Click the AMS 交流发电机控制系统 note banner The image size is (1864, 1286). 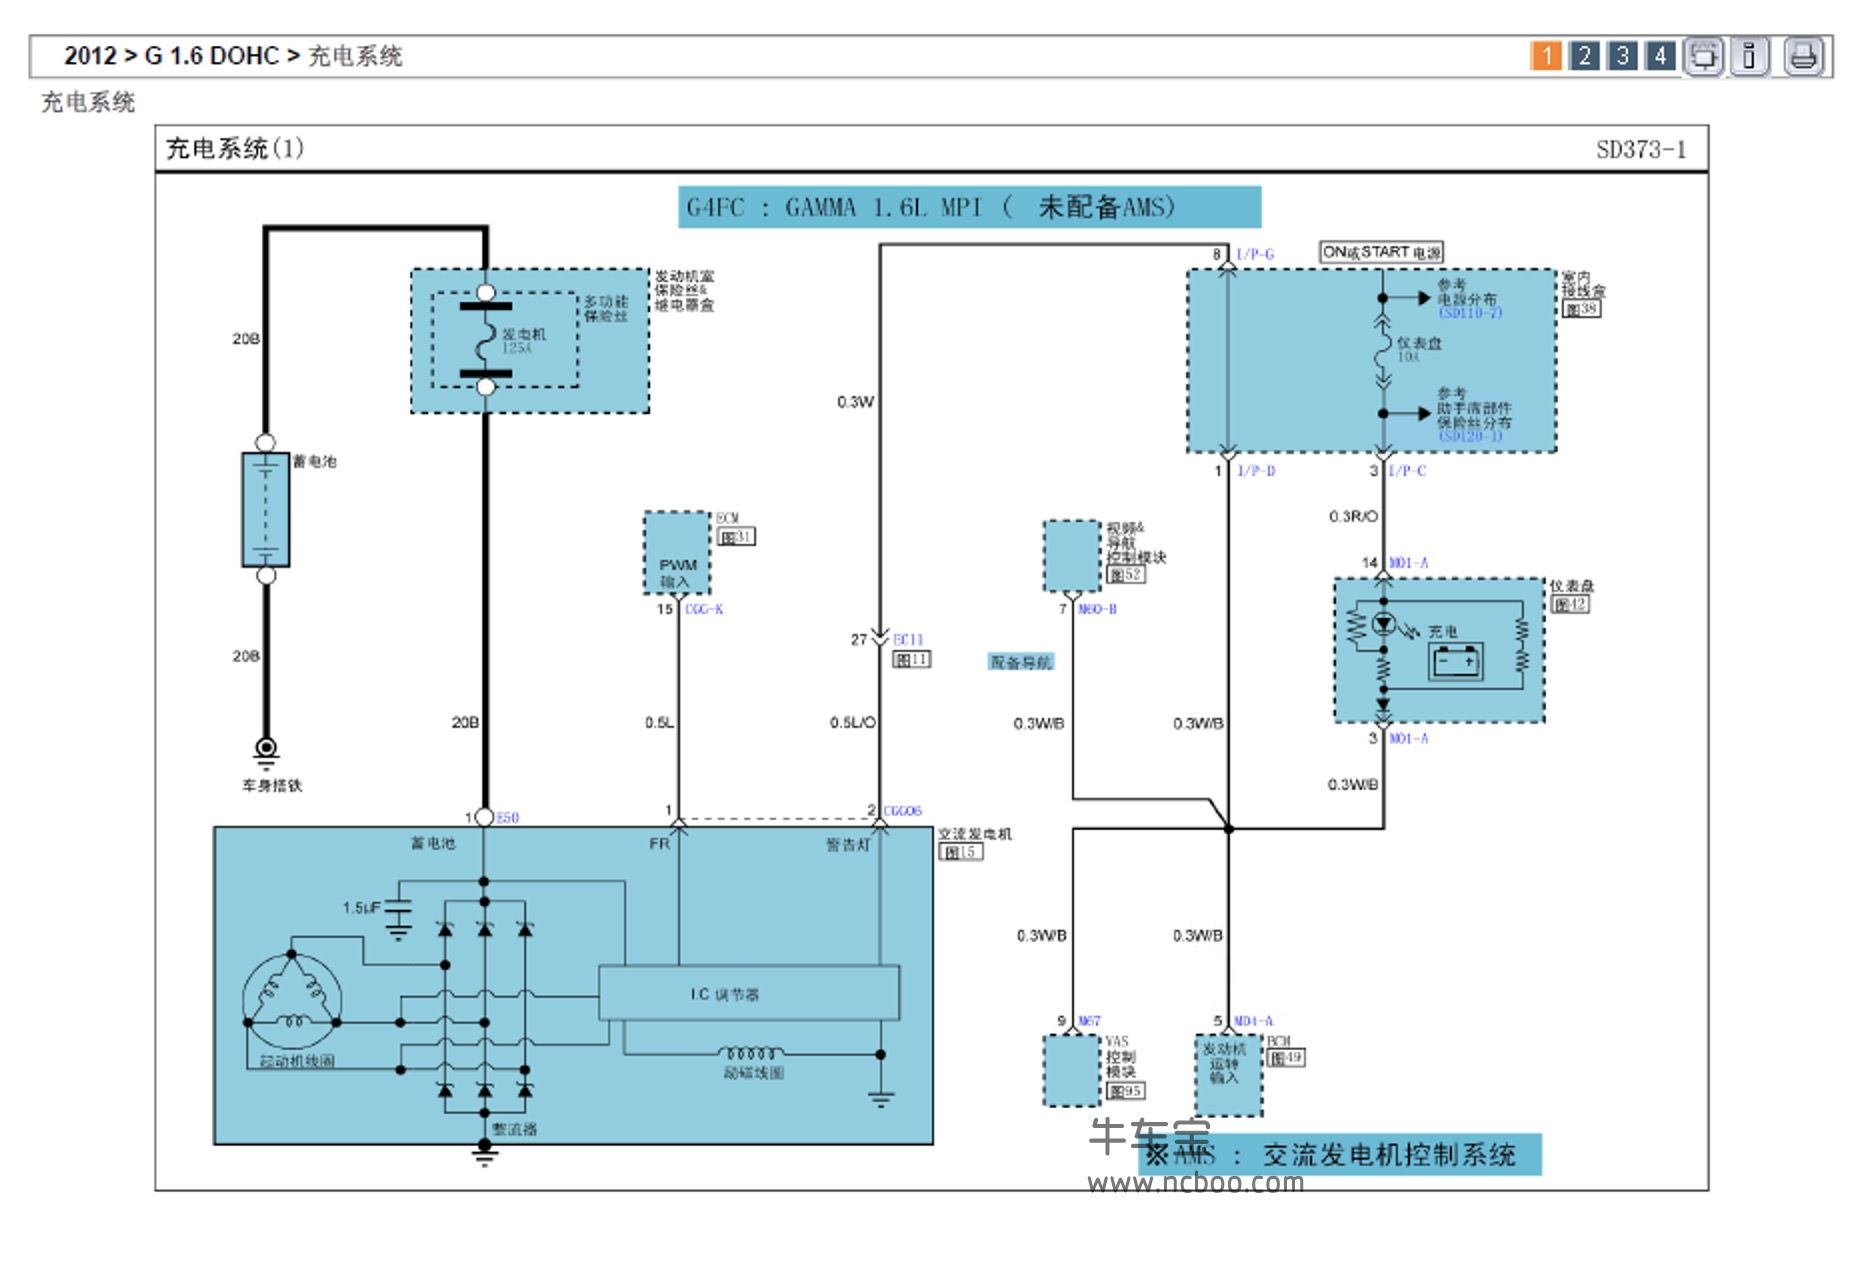point(1340,1155)
